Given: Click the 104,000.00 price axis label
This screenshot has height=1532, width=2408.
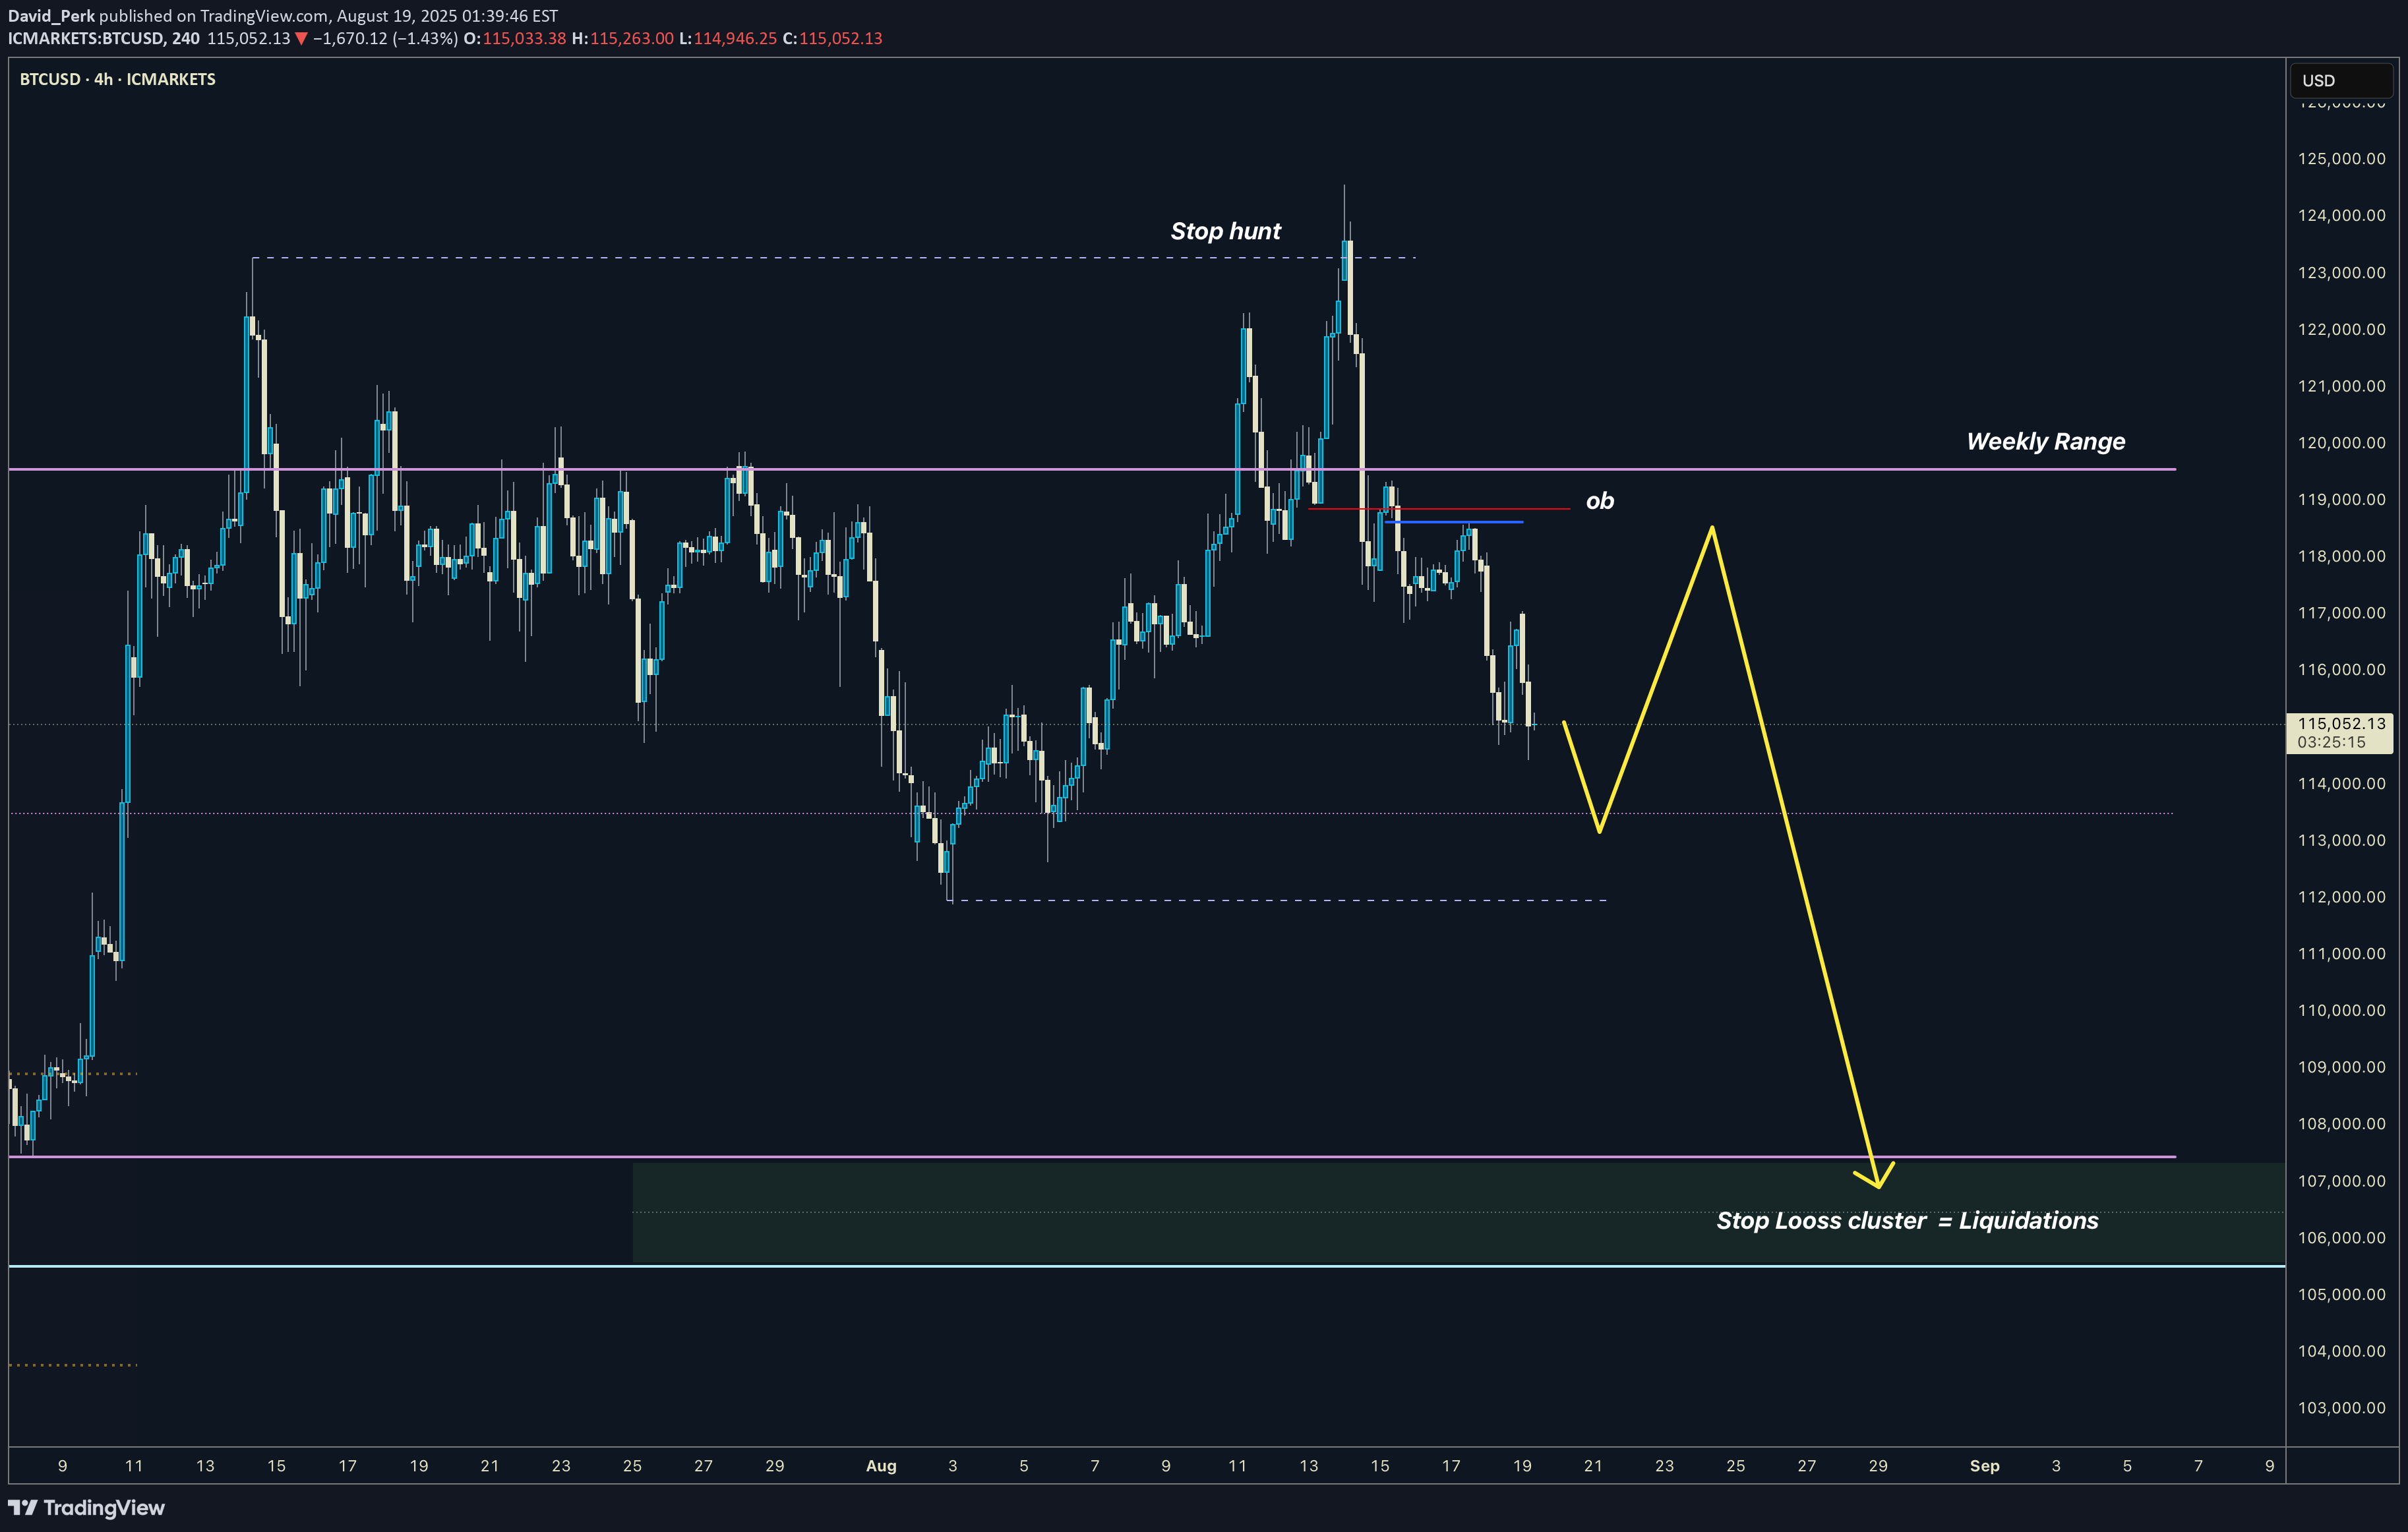Looking at the screenshot, I should tap(2341, 1351).
